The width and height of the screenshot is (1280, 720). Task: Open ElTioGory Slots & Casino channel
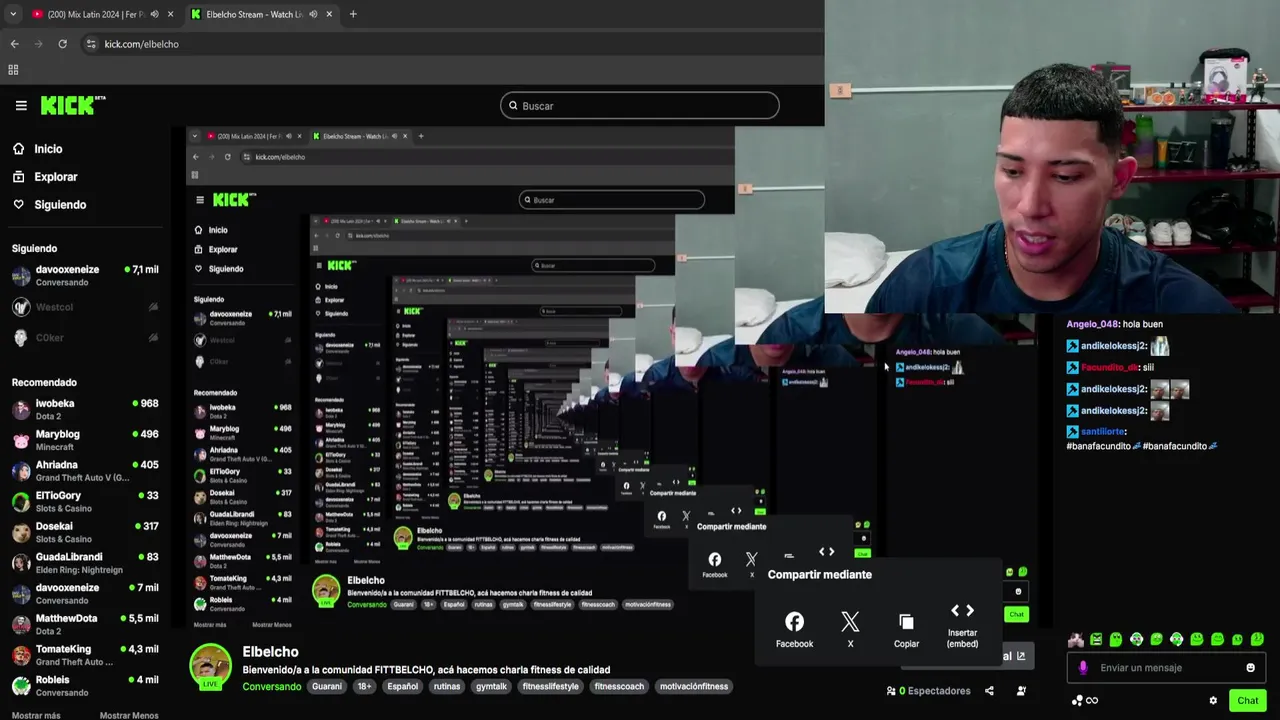pos(85,501)
